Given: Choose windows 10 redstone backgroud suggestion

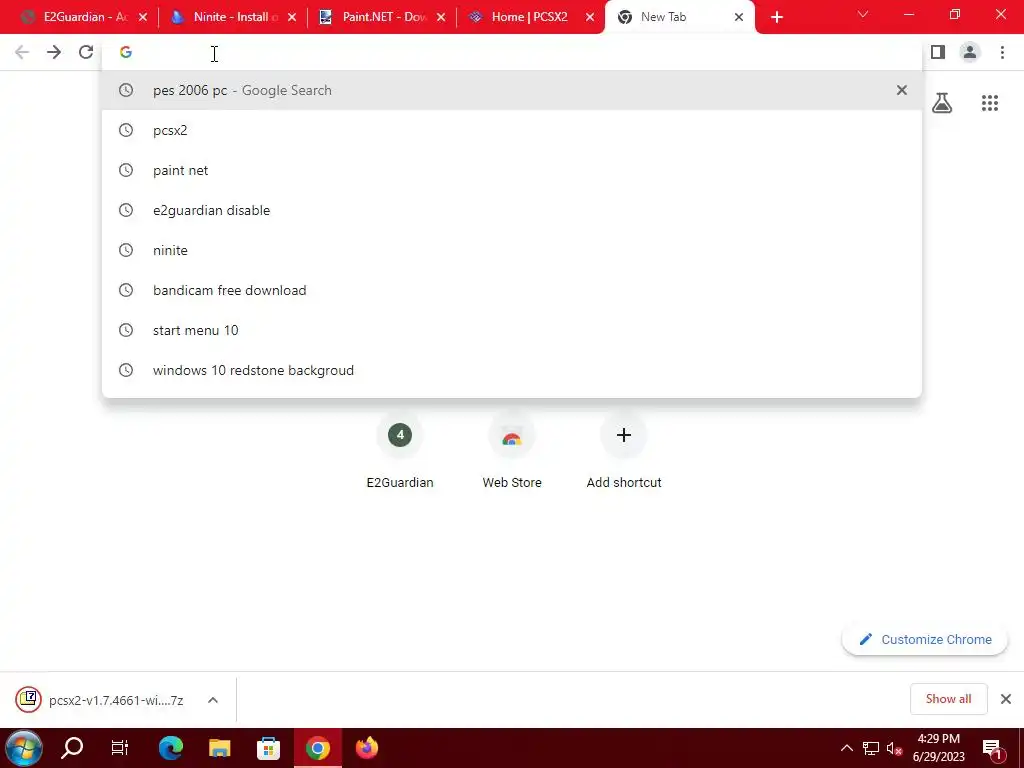Looking at the screenshot, I should 512,370.
